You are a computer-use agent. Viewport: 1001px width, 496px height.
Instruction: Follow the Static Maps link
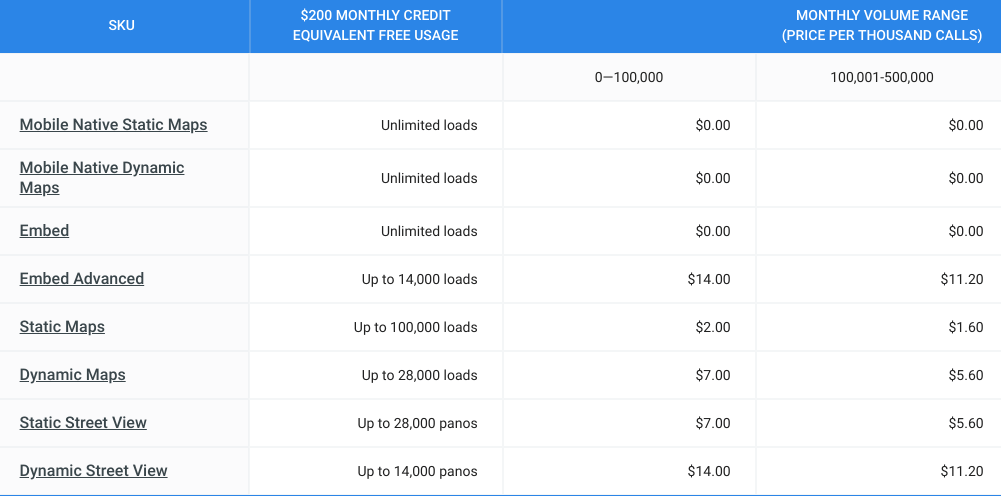point(62,327)
